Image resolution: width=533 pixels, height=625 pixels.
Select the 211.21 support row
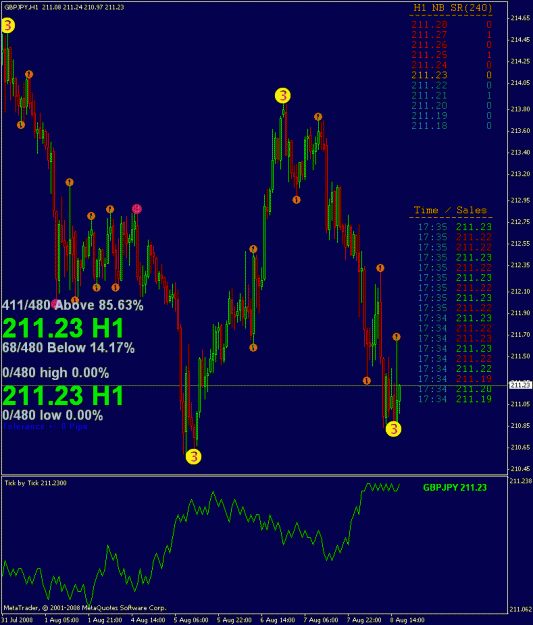(451, 95)
